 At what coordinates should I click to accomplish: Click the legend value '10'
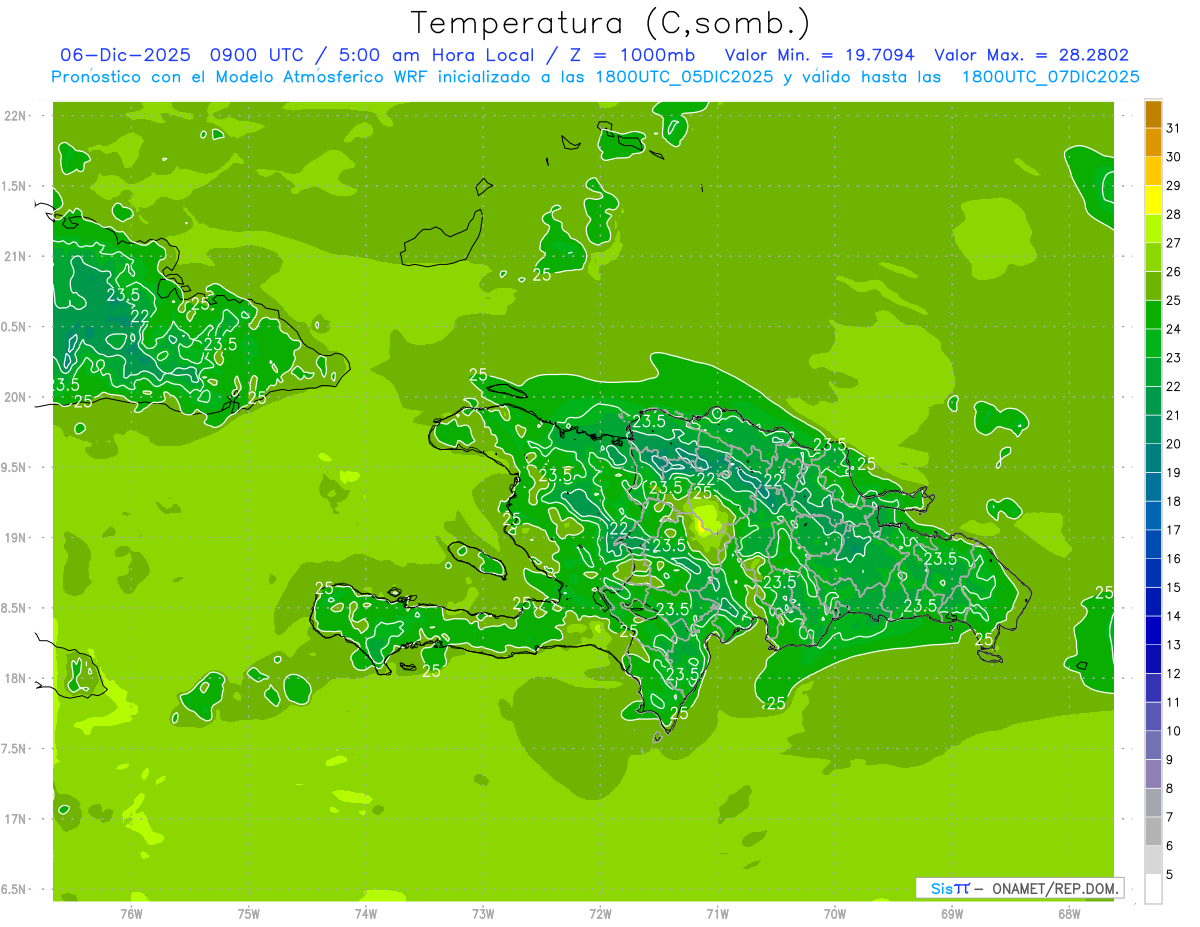(x=1174, y=731)
